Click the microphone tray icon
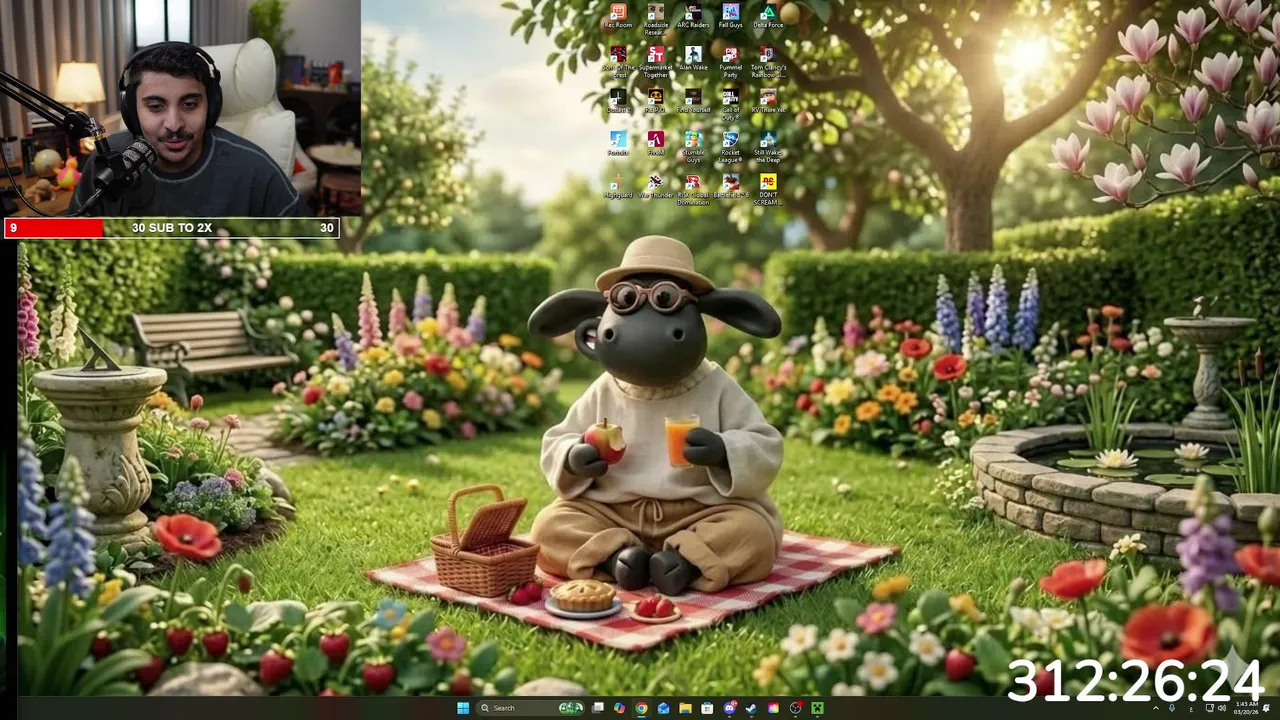 pyautogui.click(x=1172, y=708)
